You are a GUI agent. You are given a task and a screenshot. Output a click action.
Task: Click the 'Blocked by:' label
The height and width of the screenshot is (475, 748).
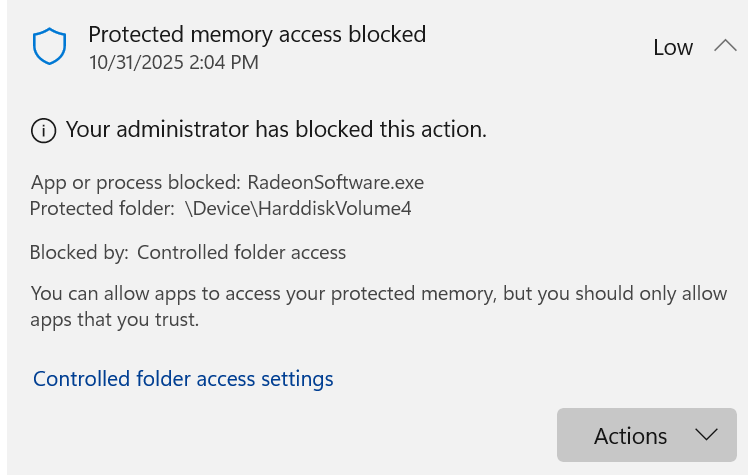click(x=79, y=253)
